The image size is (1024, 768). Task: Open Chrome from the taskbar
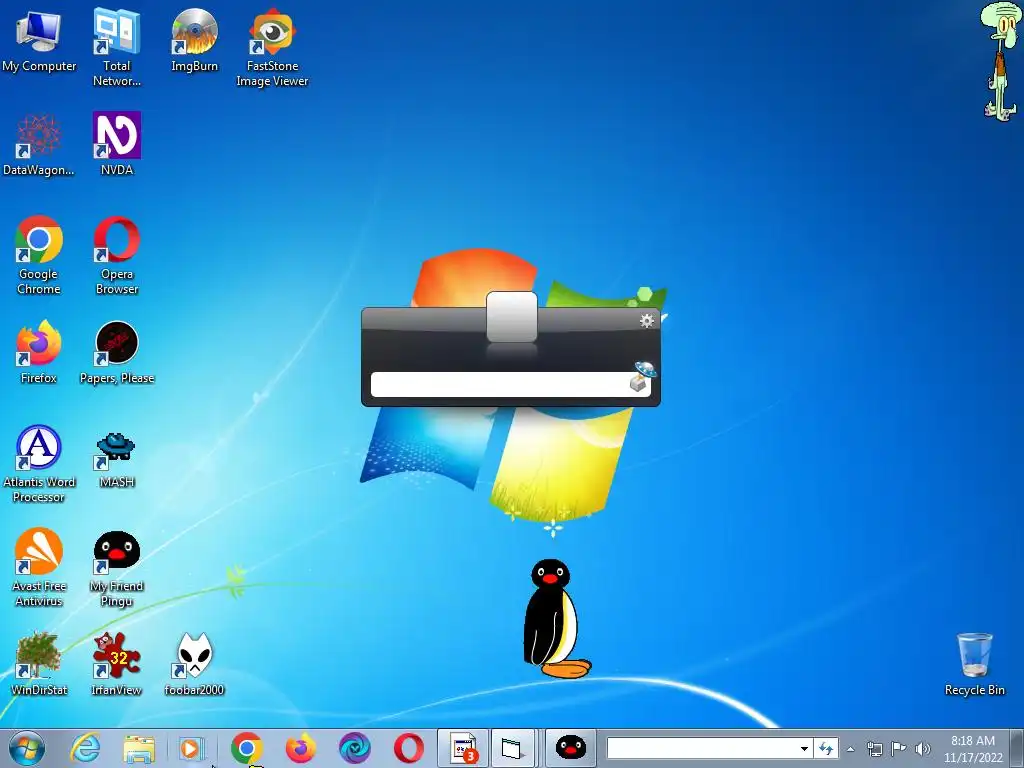click(246, 748)
